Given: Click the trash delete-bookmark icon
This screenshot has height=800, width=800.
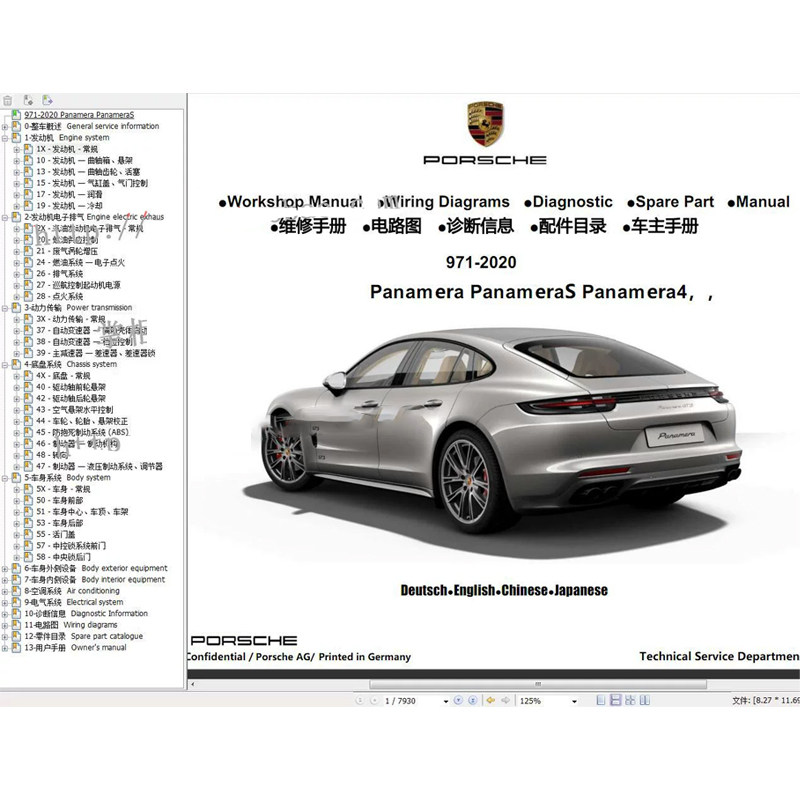Looking at the screenshot, I should coord(7,101).
